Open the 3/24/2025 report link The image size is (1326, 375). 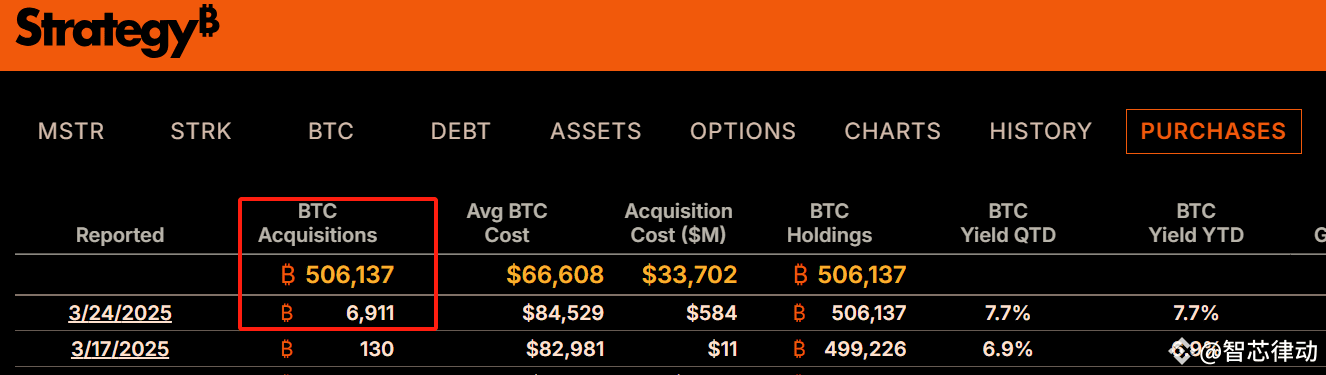coord(120,313)
